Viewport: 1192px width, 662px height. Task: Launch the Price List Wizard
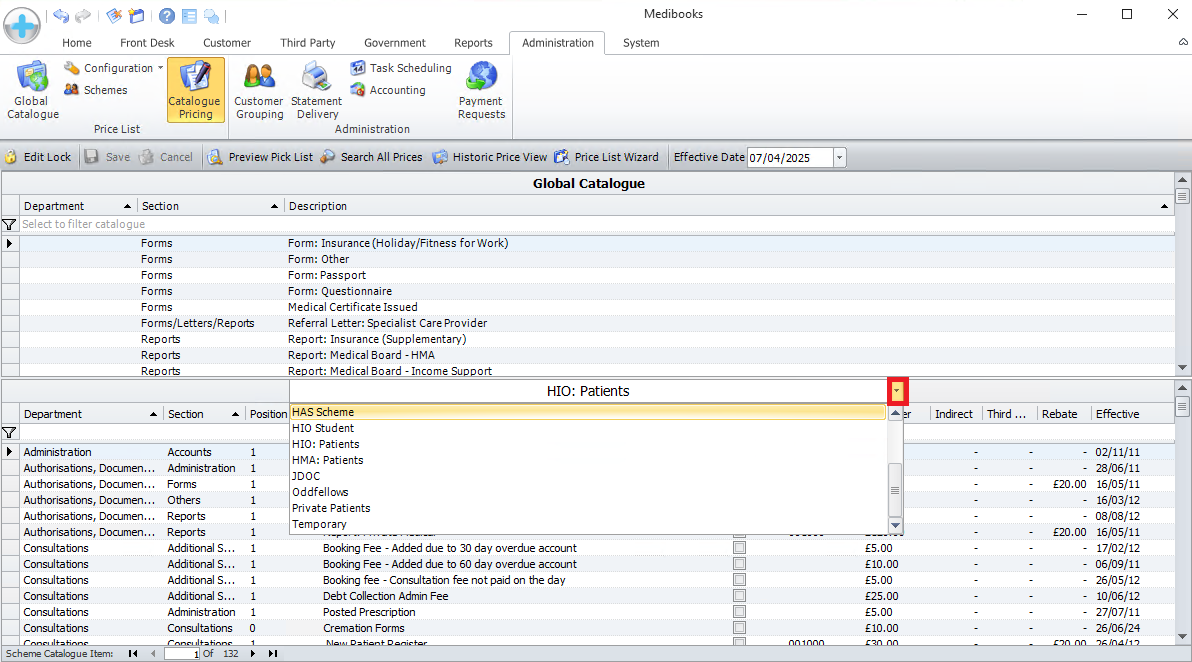coord(606,157)
